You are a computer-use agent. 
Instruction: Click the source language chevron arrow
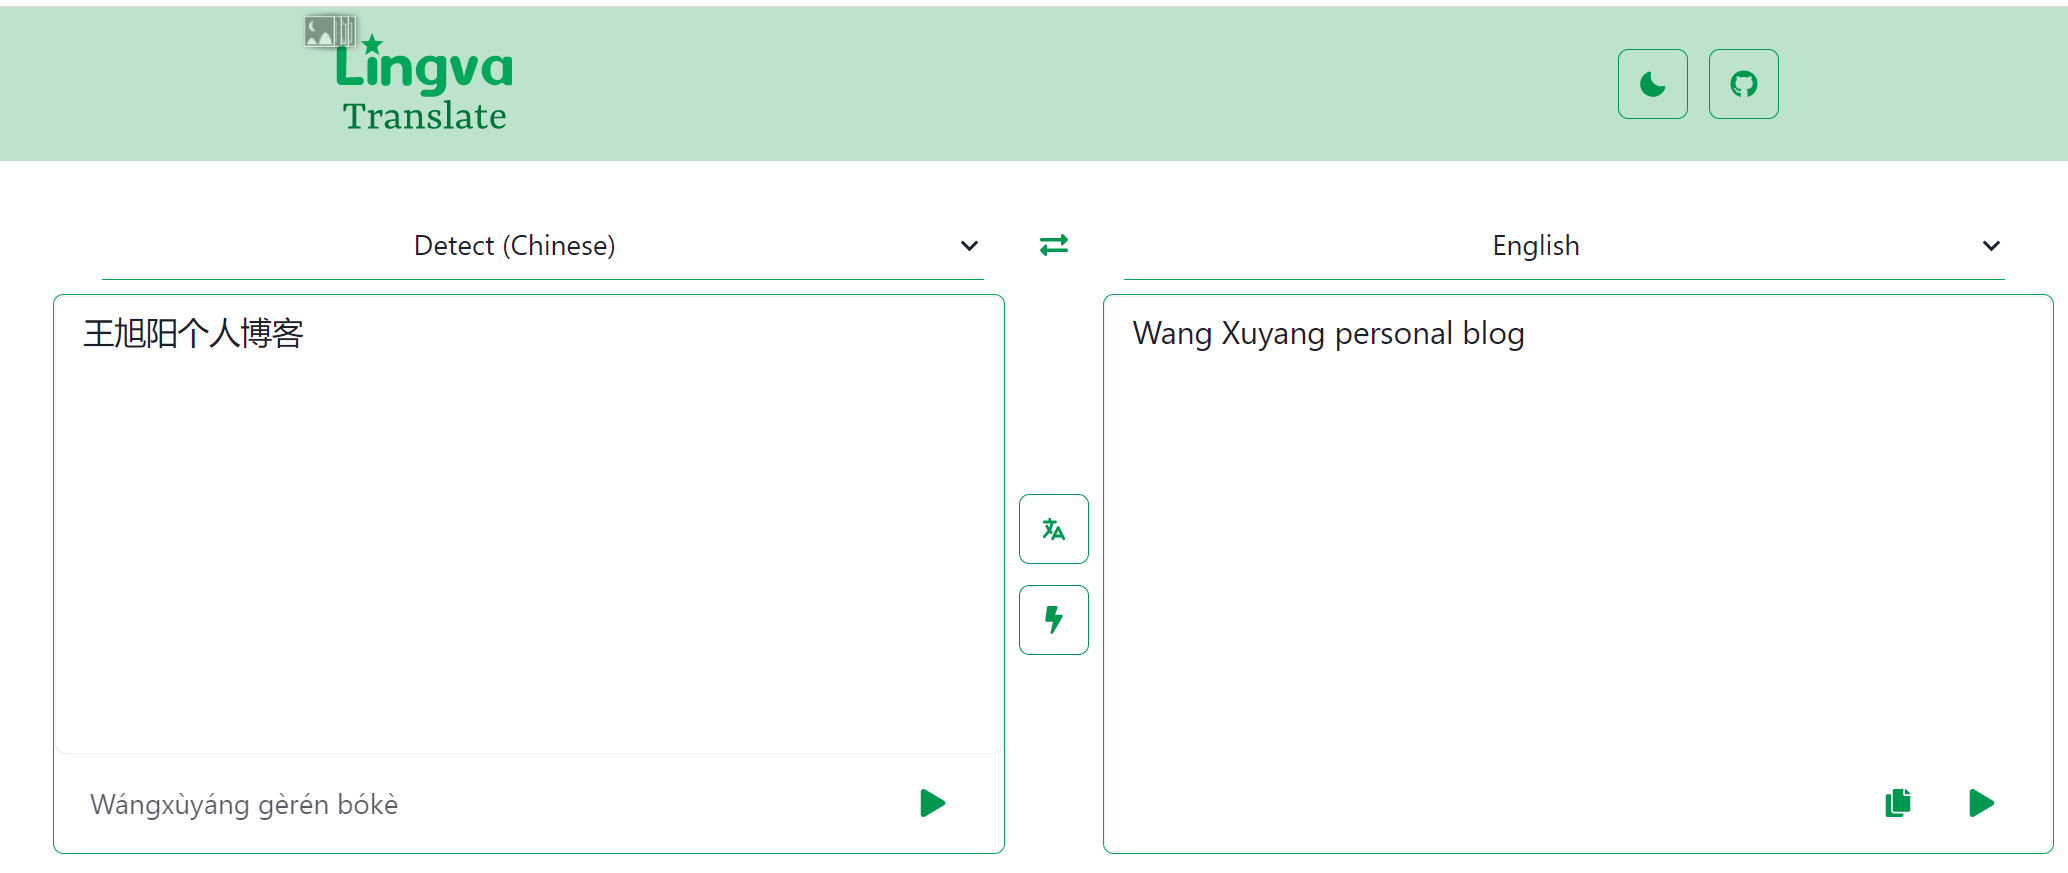point(969,246)
